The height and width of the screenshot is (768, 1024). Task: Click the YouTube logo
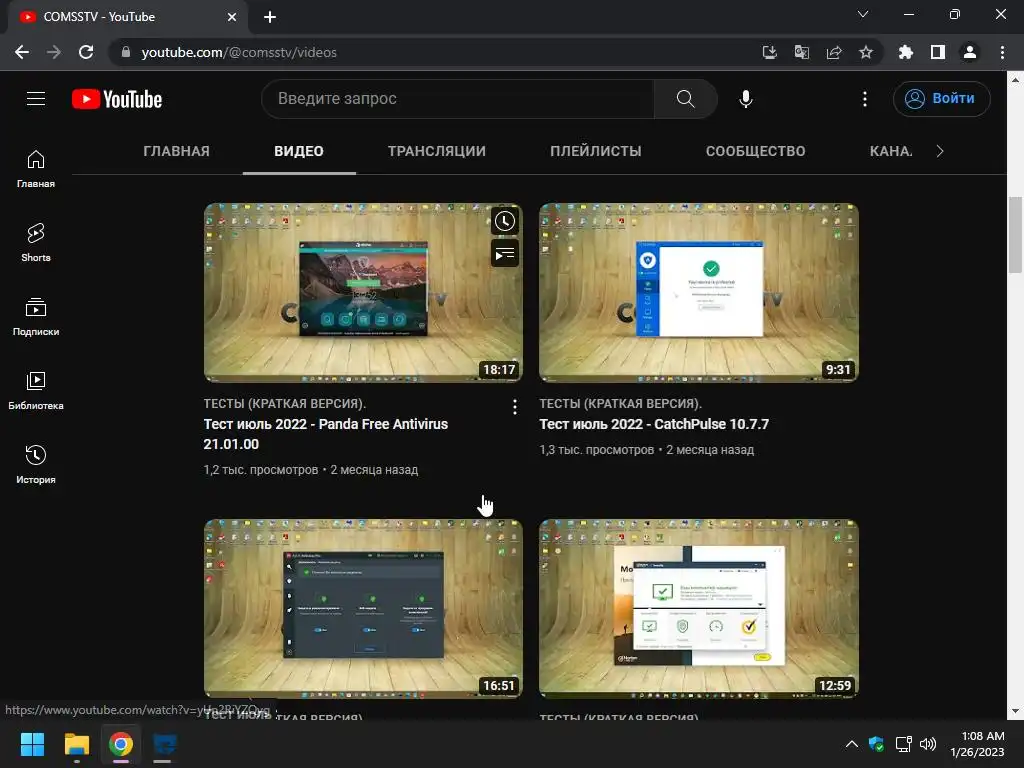pyautogui.click(x=117, y=99)
